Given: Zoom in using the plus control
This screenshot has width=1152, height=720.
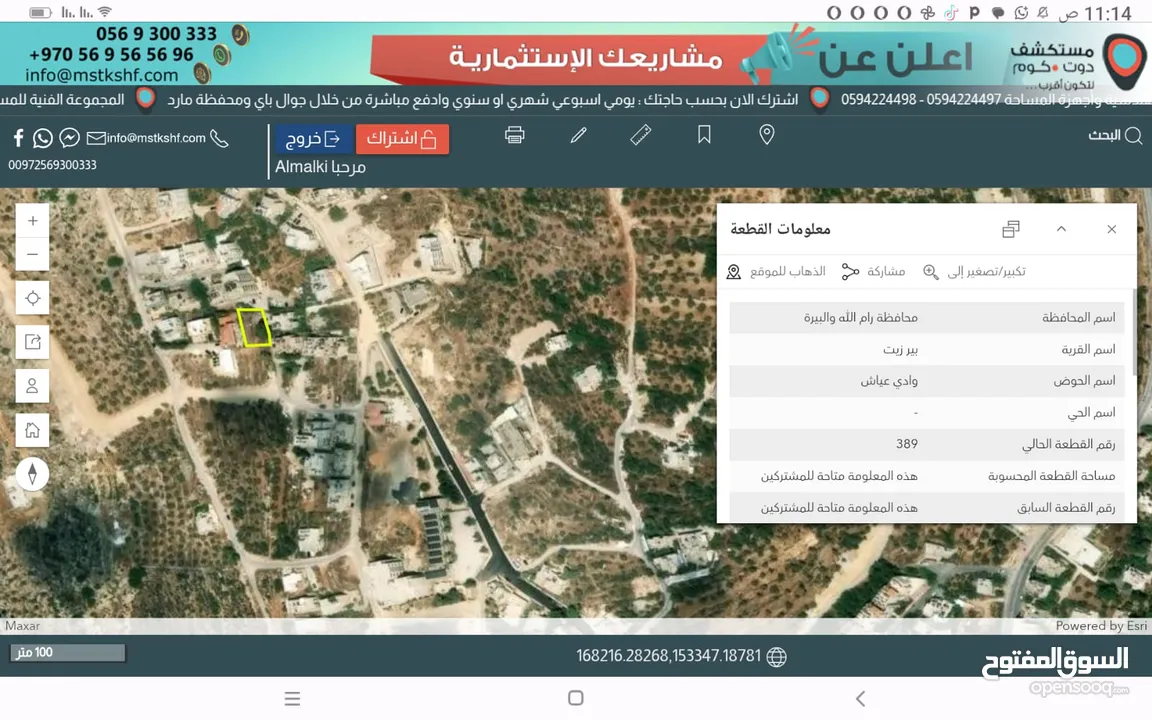Looking at the screenshot, I should point(32,220).
